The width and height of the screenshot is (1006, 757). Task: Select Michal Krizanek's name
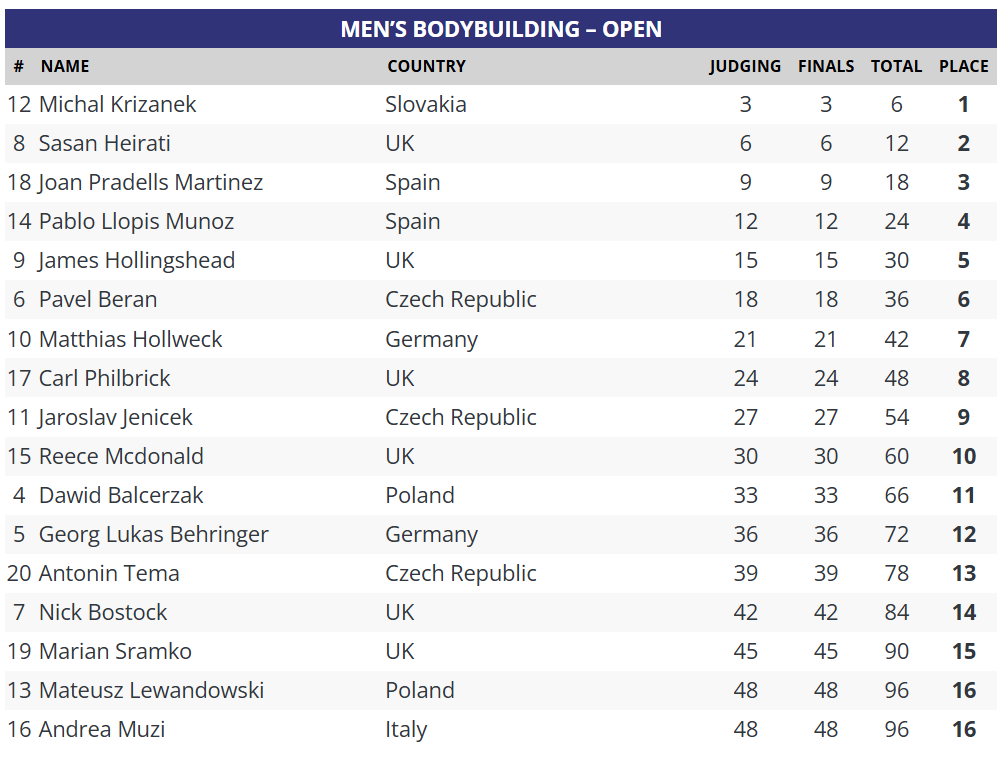[117, 104]
